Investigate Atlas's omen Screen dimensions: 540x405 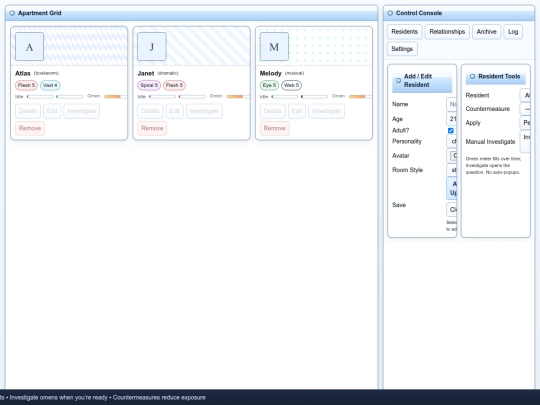point(82,111)
